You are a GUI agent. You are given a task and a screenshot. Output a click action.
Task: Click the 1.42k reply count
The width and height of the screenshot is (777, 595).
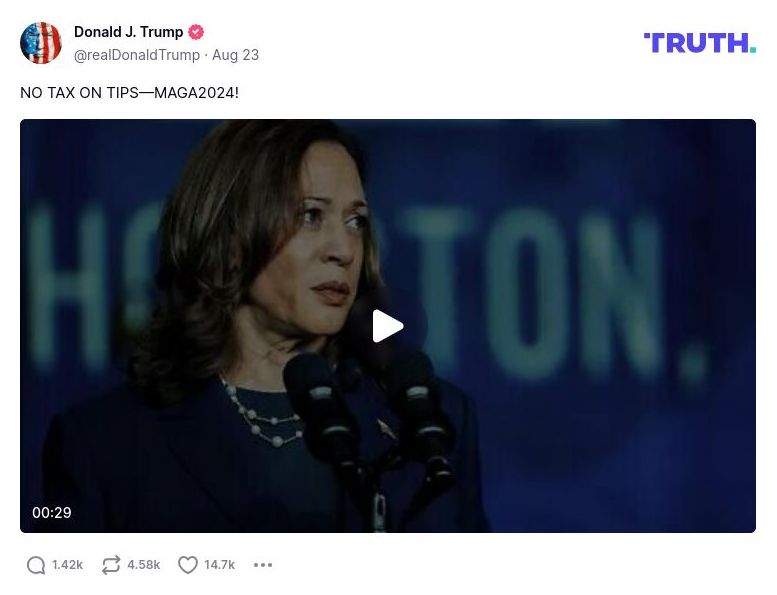coord(67,565)
